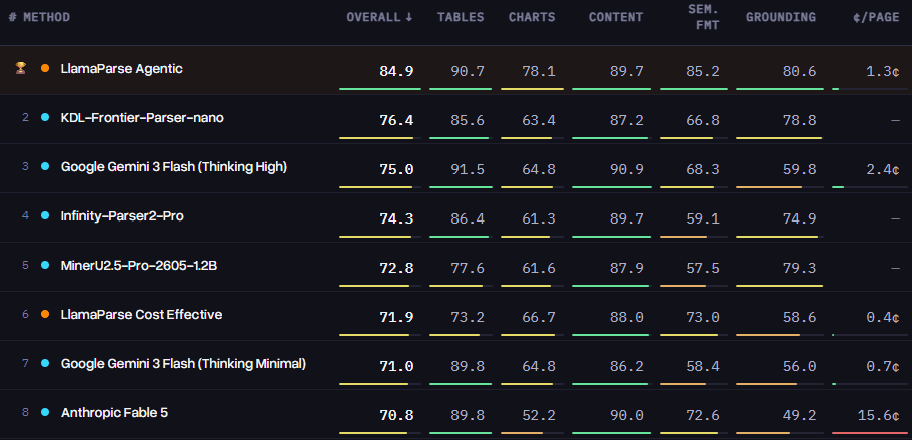Click the blue dot beside MinerU2.5-Pro-2605-1.2B
This screenshot has height=440, width=912.
pos(45,265)
